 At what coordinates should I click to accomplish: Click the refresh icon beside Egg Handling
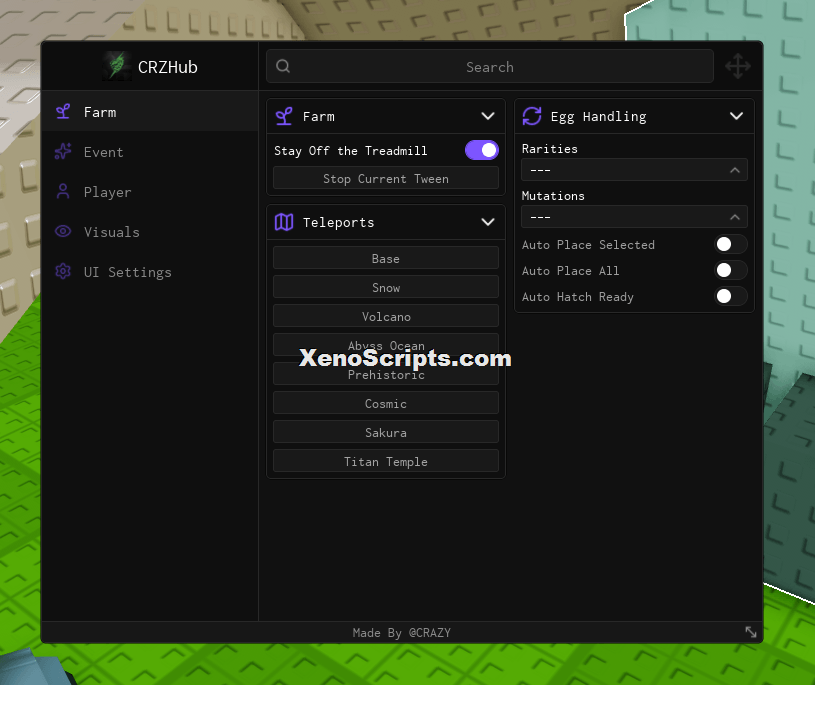click(532, 116)
